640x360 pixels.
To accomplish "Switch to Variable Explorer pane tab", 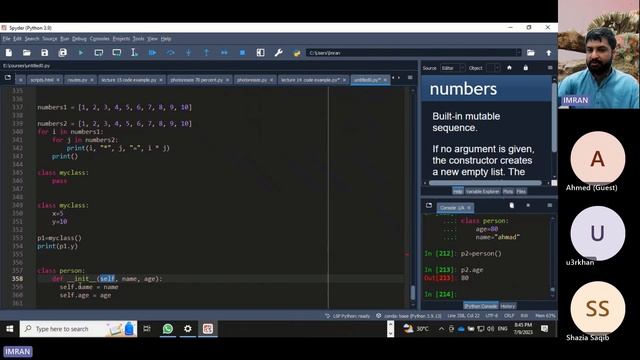I will (482, 191).
